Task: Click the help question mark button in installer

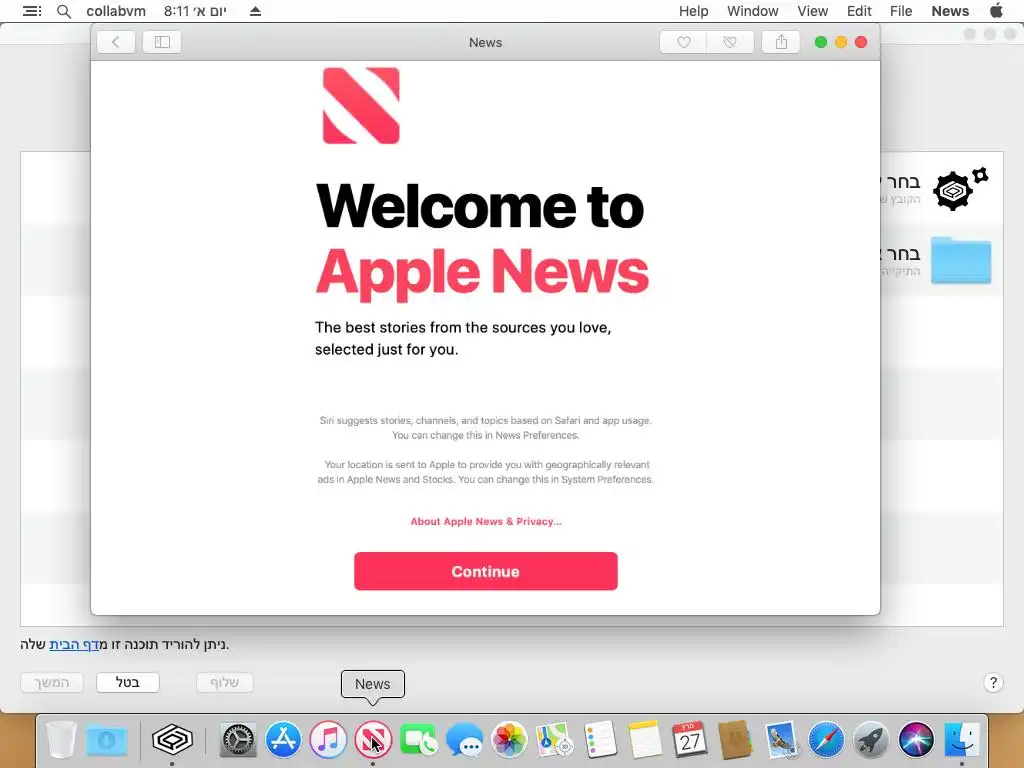Action: [993, 682]
